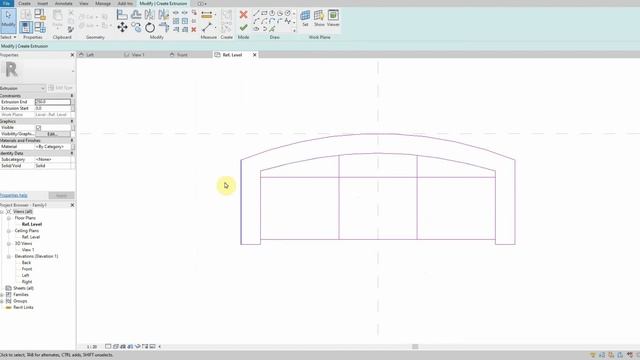Click the Extrusion Start value field
The width and height of the screenshot is (640, 360).
[53, 108]
